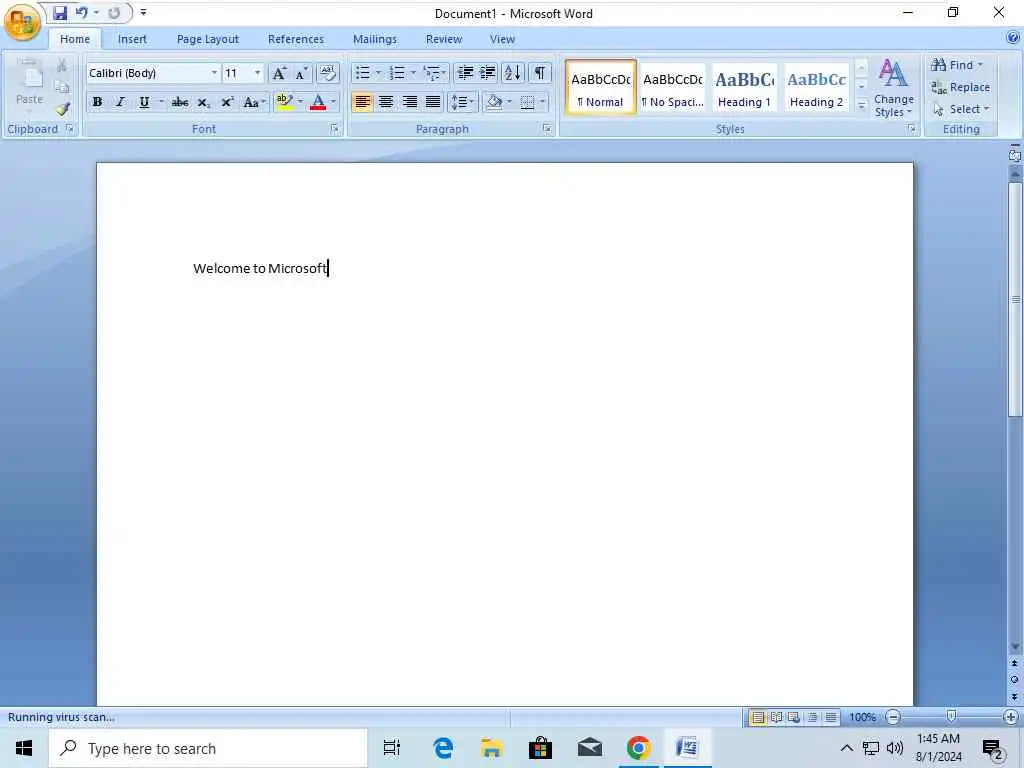Image resolution: width=1024 pixels, height=768 pixels.
Task: Apply superscript formatting
Action: [227, 102]
